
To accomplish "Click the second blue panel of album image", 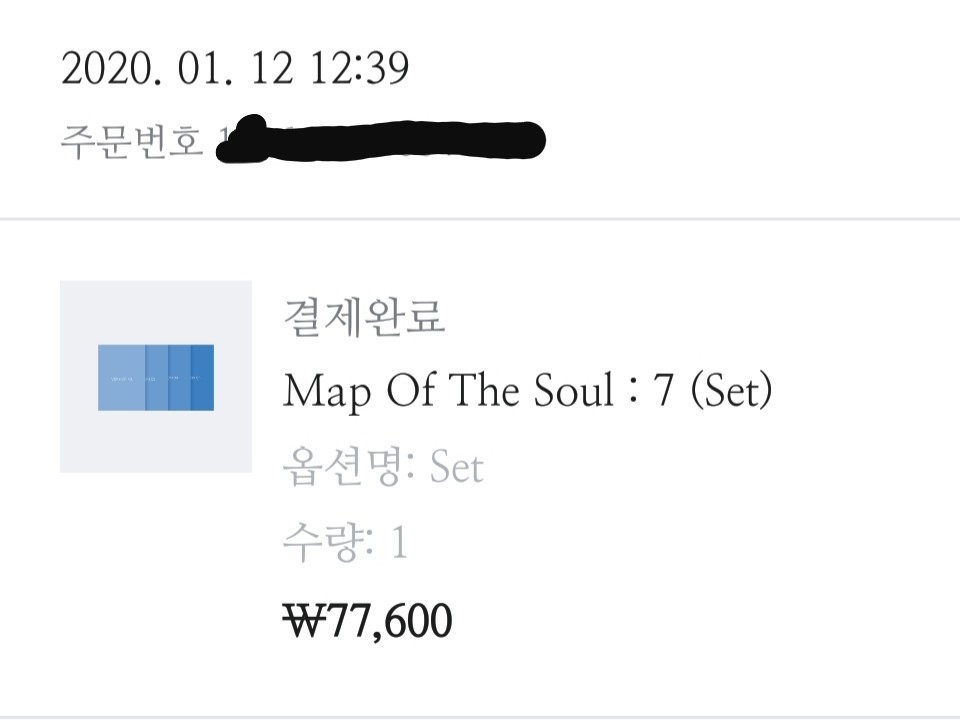I will click(x=157, y=377).
